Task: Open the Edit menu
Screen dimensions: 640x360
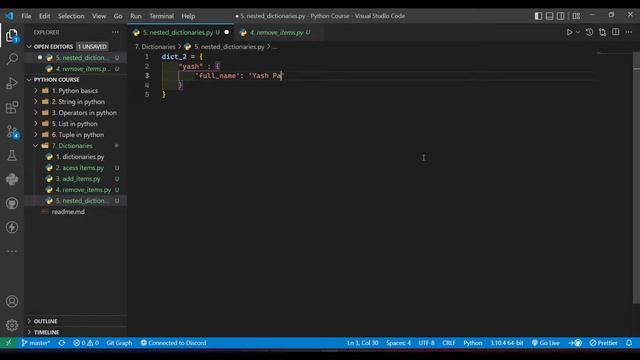Action: [x=44, y=16]
